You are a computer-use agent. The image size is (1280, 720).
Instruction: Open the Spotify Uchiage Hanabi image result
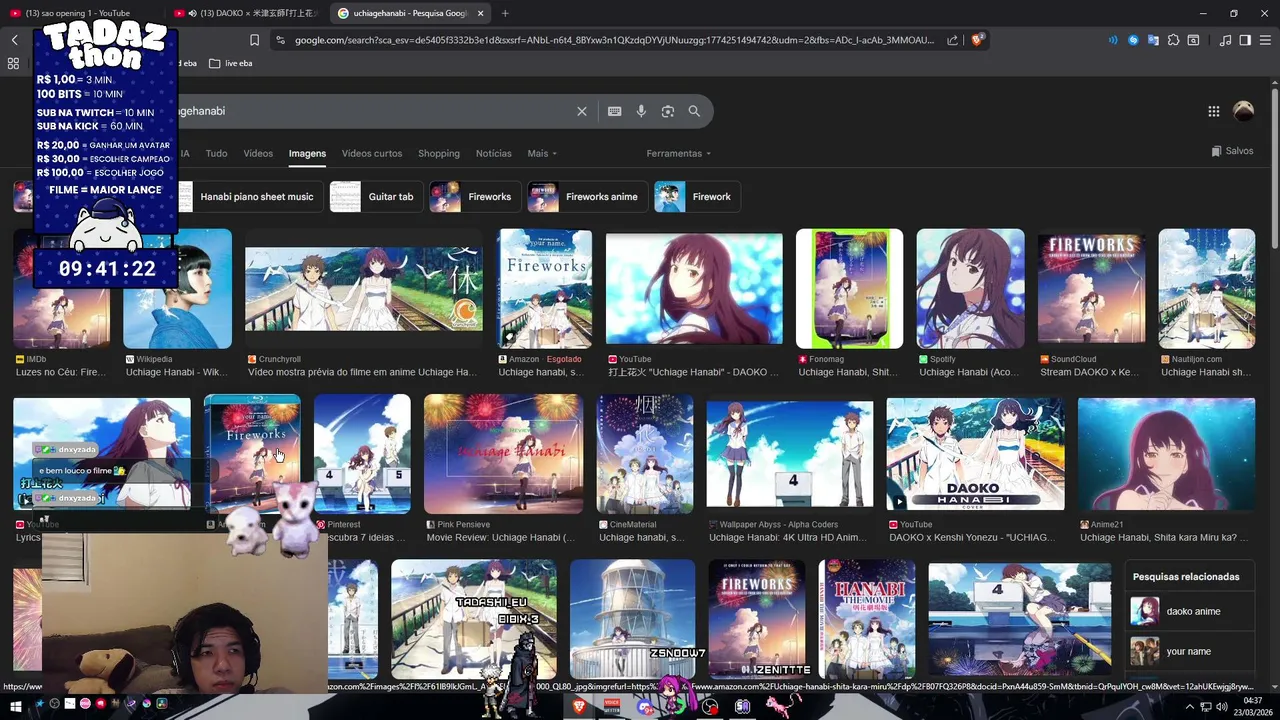(970, 289)
